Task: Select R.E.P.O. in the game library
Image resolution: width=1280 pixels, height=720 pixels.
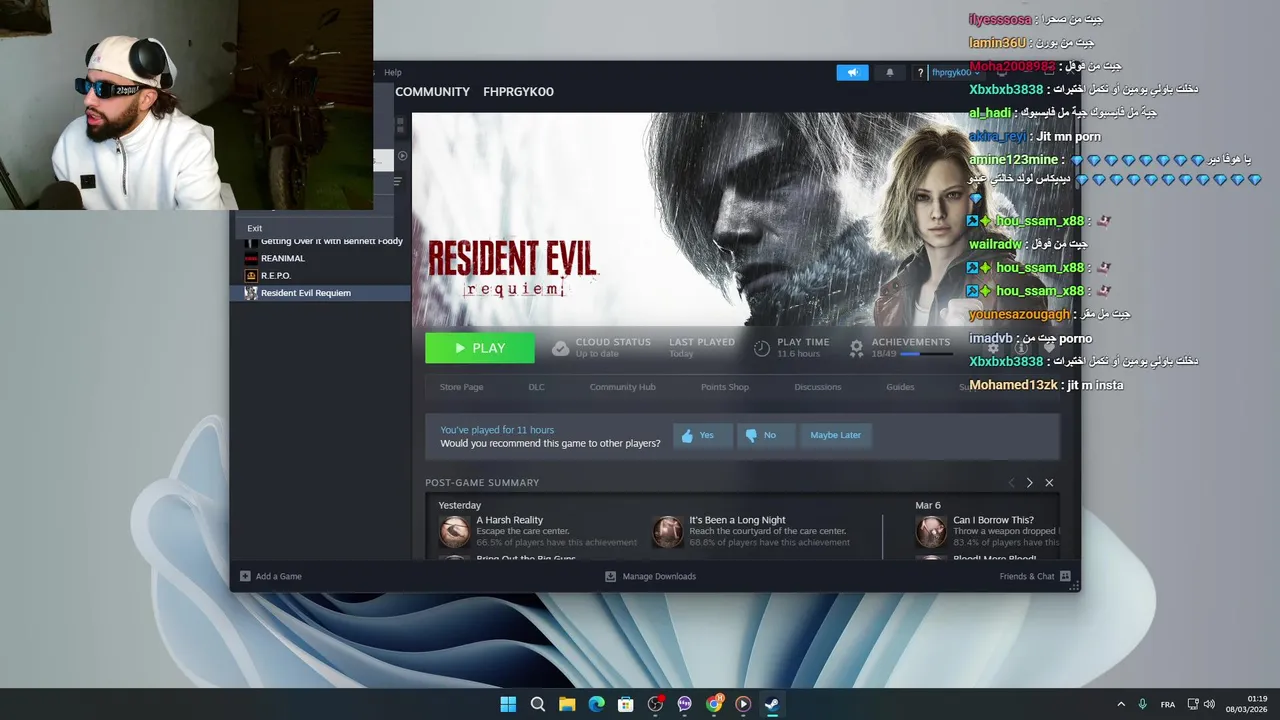Action: [x=276, y=275]
